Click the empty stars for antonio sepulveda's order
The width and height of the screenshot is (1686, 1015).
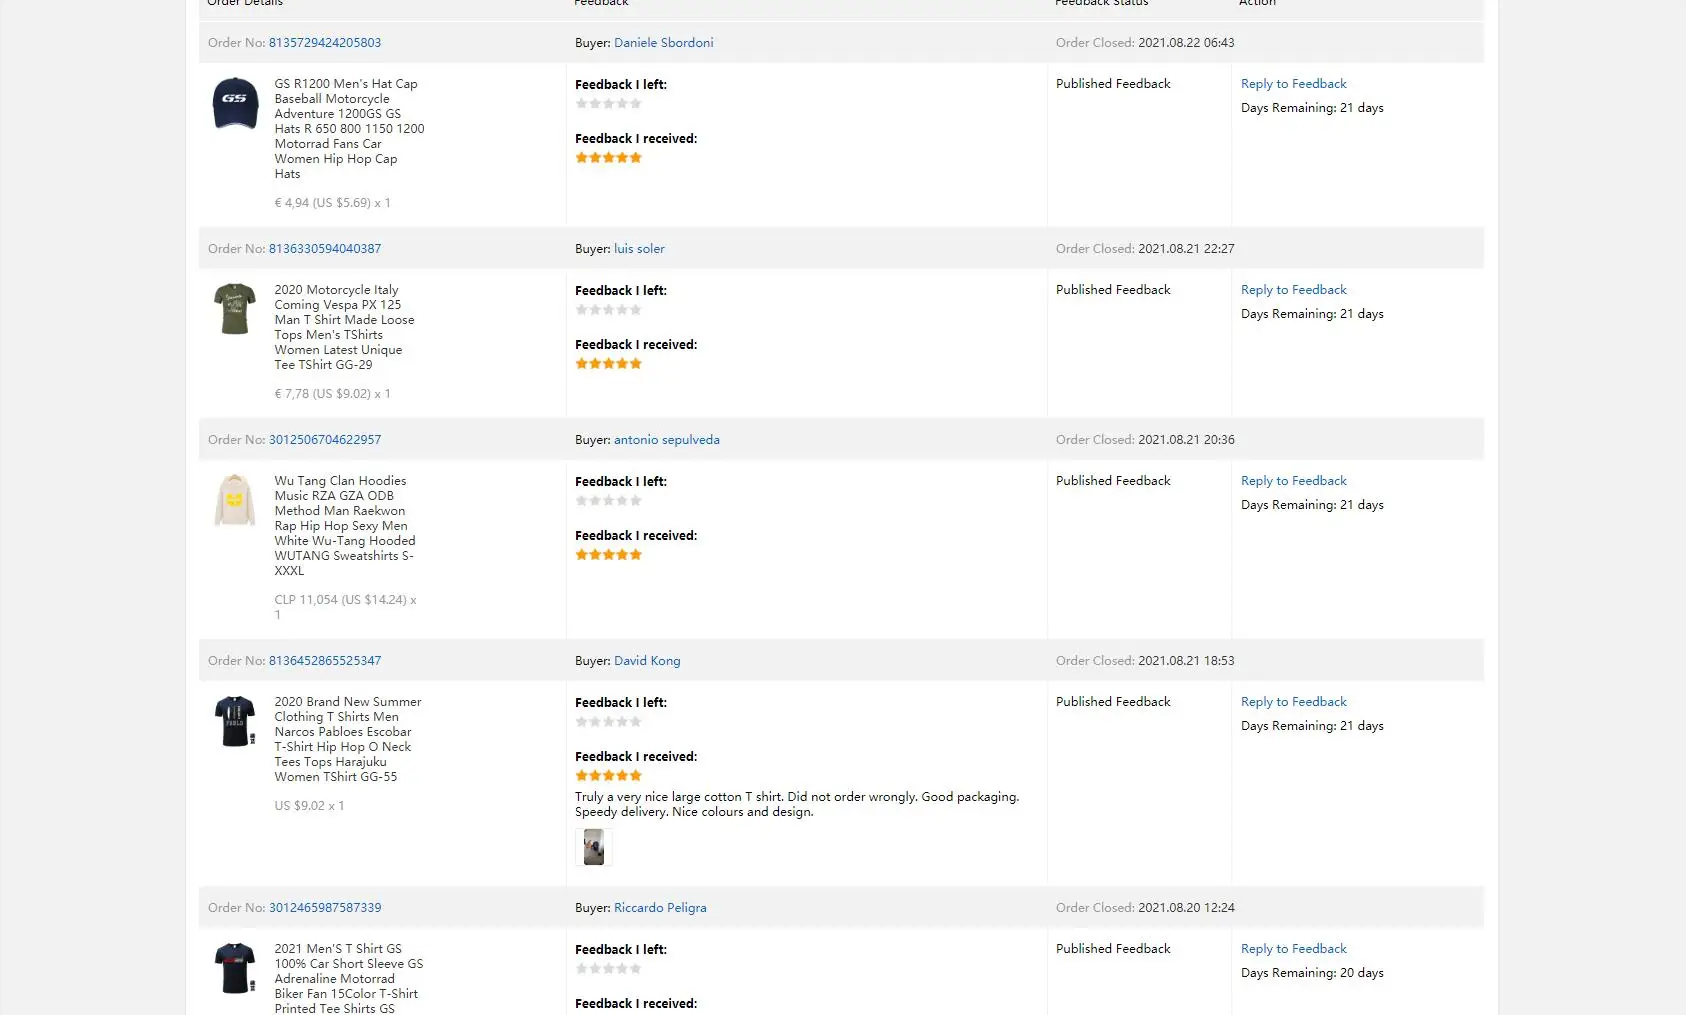click(608, 501)
